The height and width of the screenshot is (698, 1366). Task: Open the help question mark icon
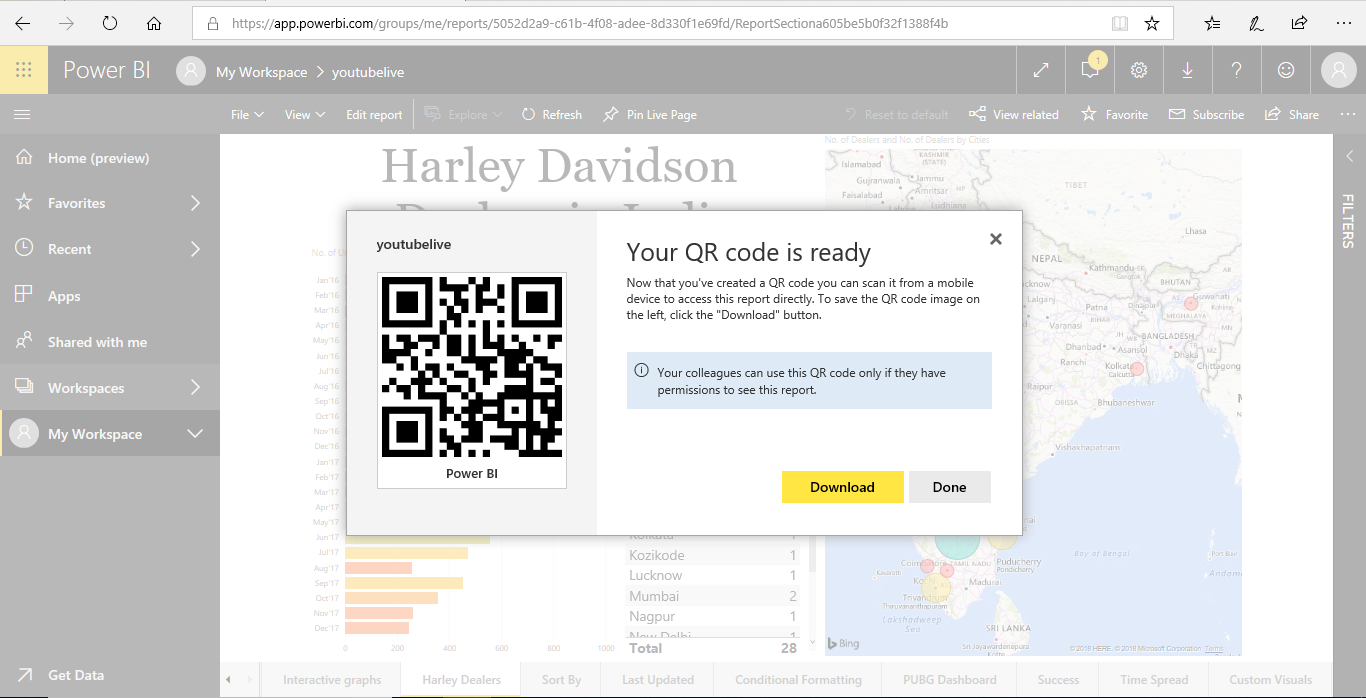(x=1237, y=70)
